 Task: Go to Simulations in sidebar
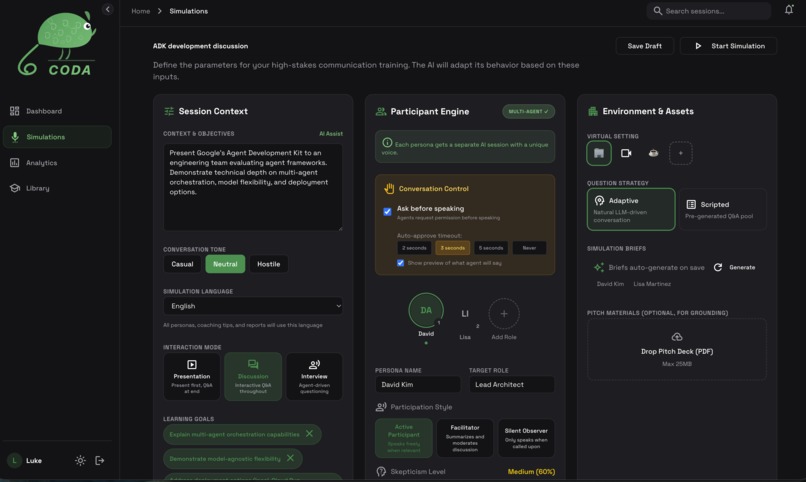pyautogui.click(x=57, y=137)
